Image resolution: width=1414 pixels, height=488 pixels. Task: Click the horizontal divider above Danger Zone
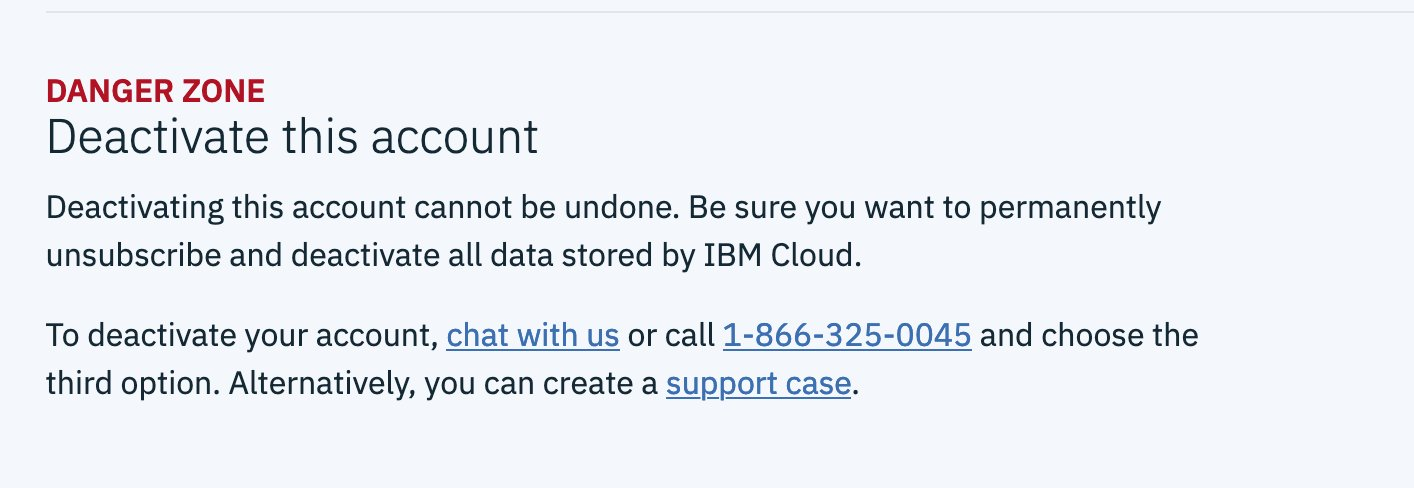point(707,12)
